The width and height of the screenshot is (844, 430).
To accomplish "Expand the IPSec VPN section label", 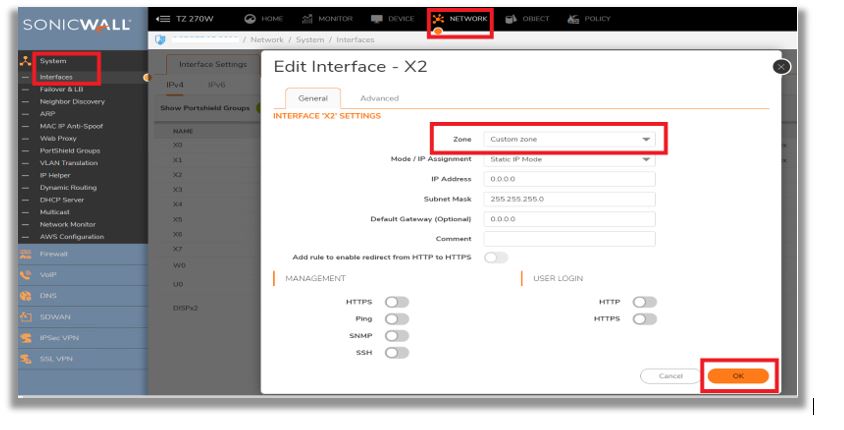I will (59, 338).
